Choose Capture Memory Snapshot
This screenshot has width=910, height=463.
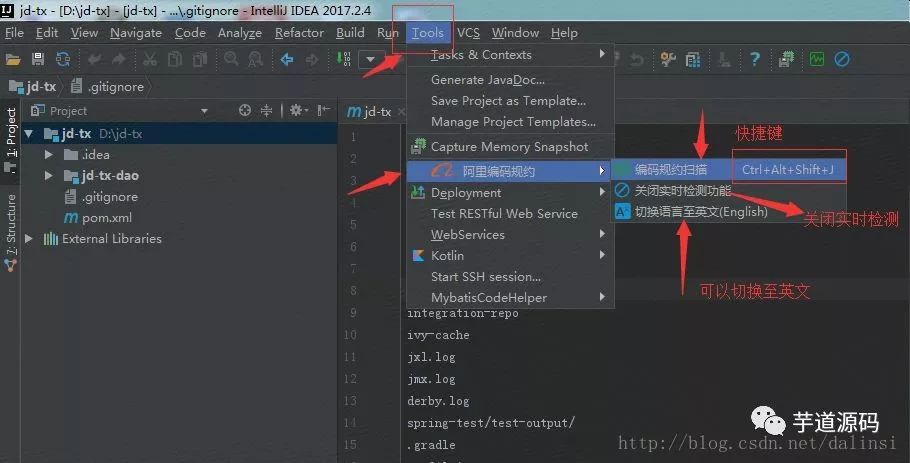click(x=510, y=147)
